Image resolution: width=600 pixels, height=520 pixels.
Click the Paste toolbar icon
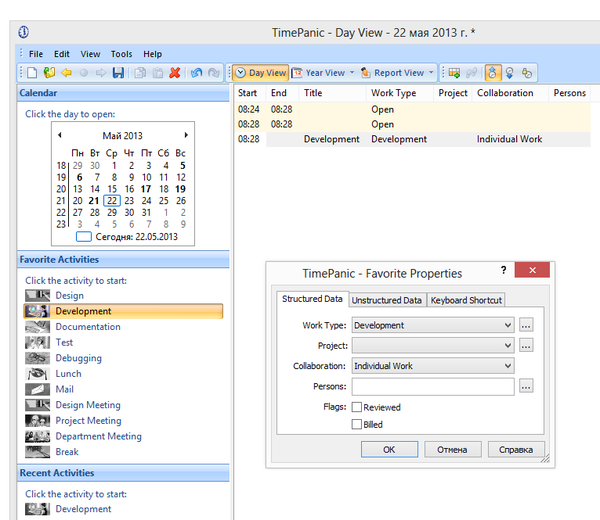coord(158,73)
